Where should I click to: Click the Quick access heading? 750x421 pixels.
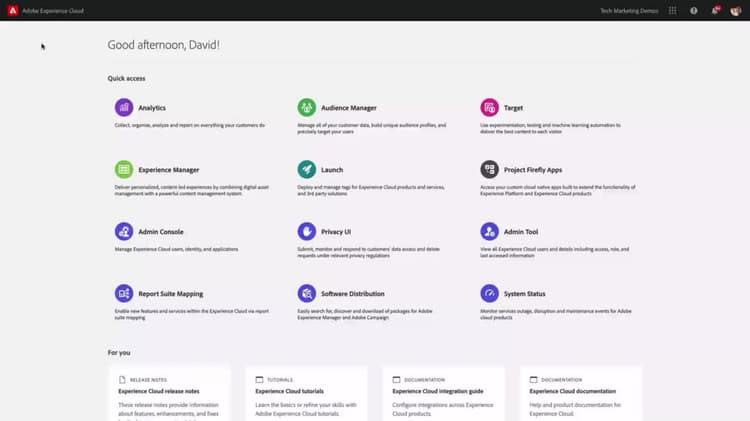pos(126,78)
